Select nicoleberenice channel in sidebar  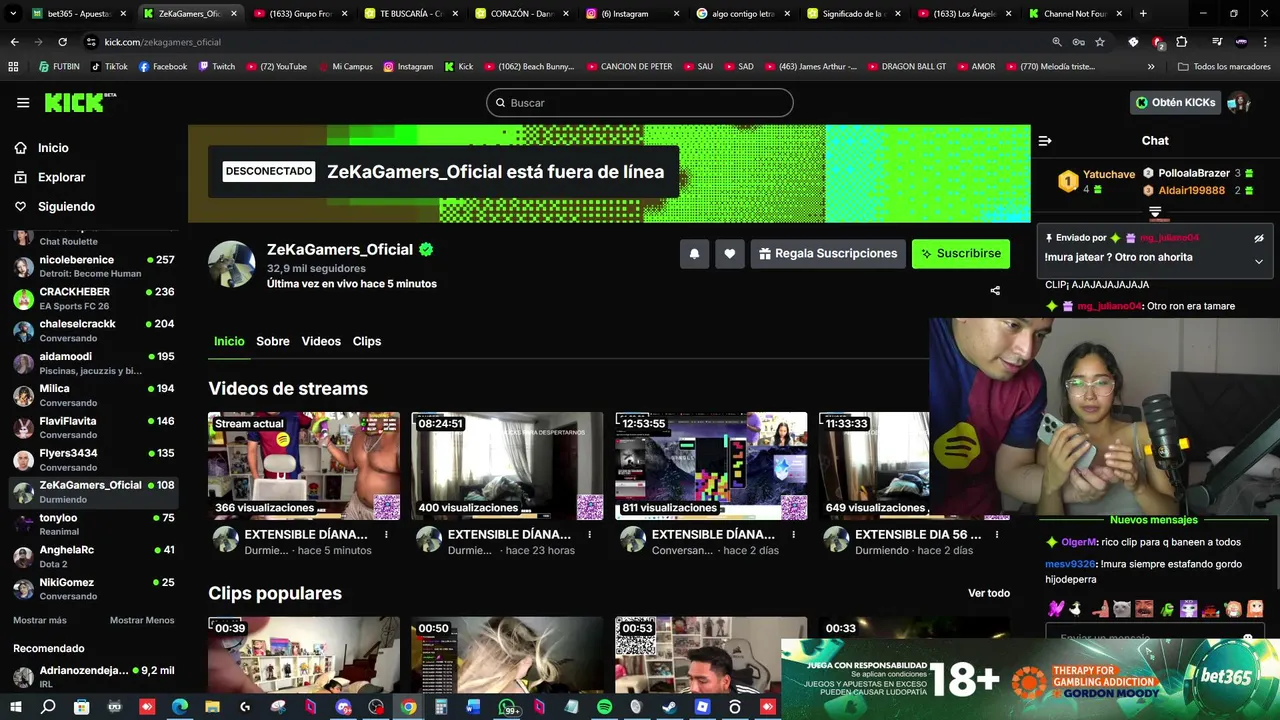[x=94, y=266]
